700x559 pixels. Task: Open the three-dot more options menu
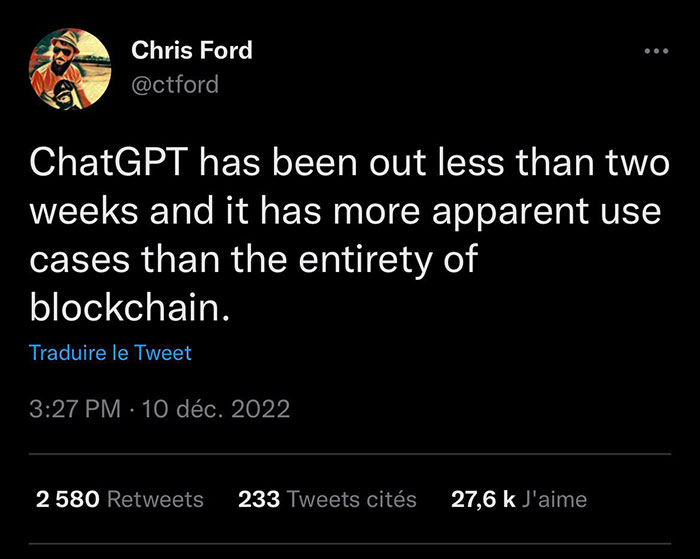pyautogui.click(x=655, y=50)
